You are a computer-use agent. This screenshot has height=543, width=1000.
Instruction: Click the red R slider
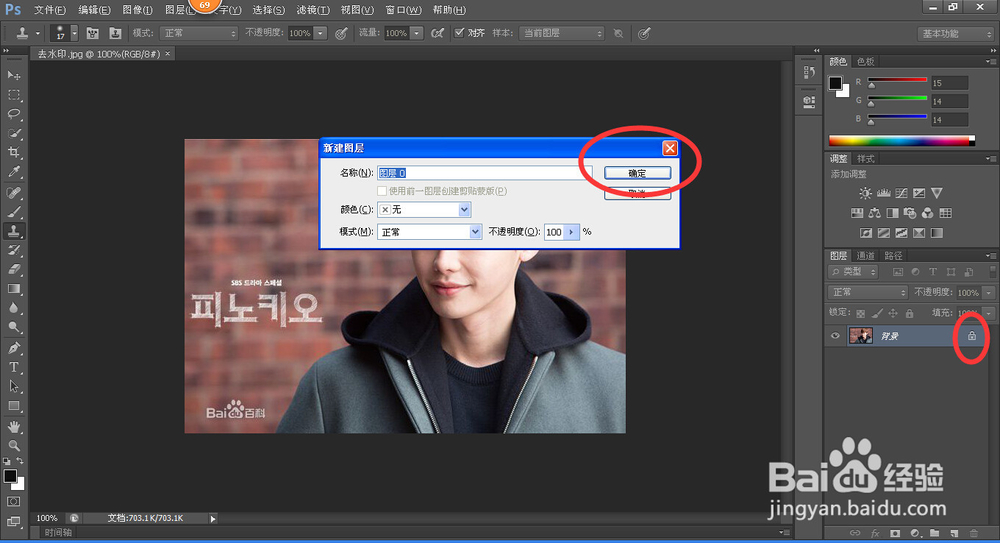pyautogui.click(x=897, y=80)
